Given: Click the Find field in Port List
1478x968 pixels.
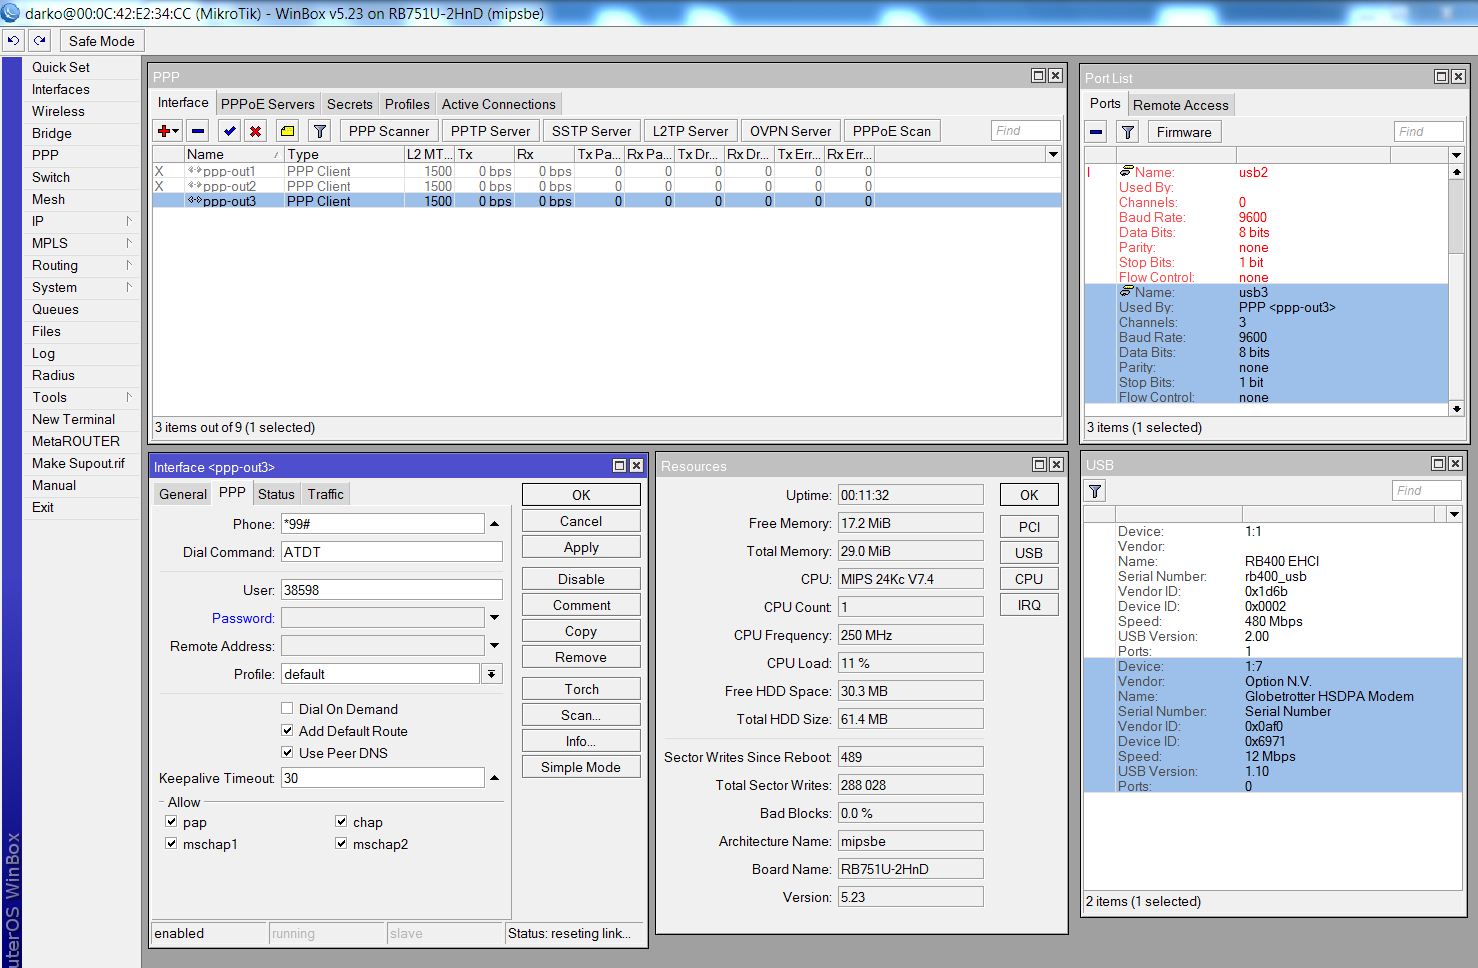Looking at the screenshot, I should tap(1428, 131).
